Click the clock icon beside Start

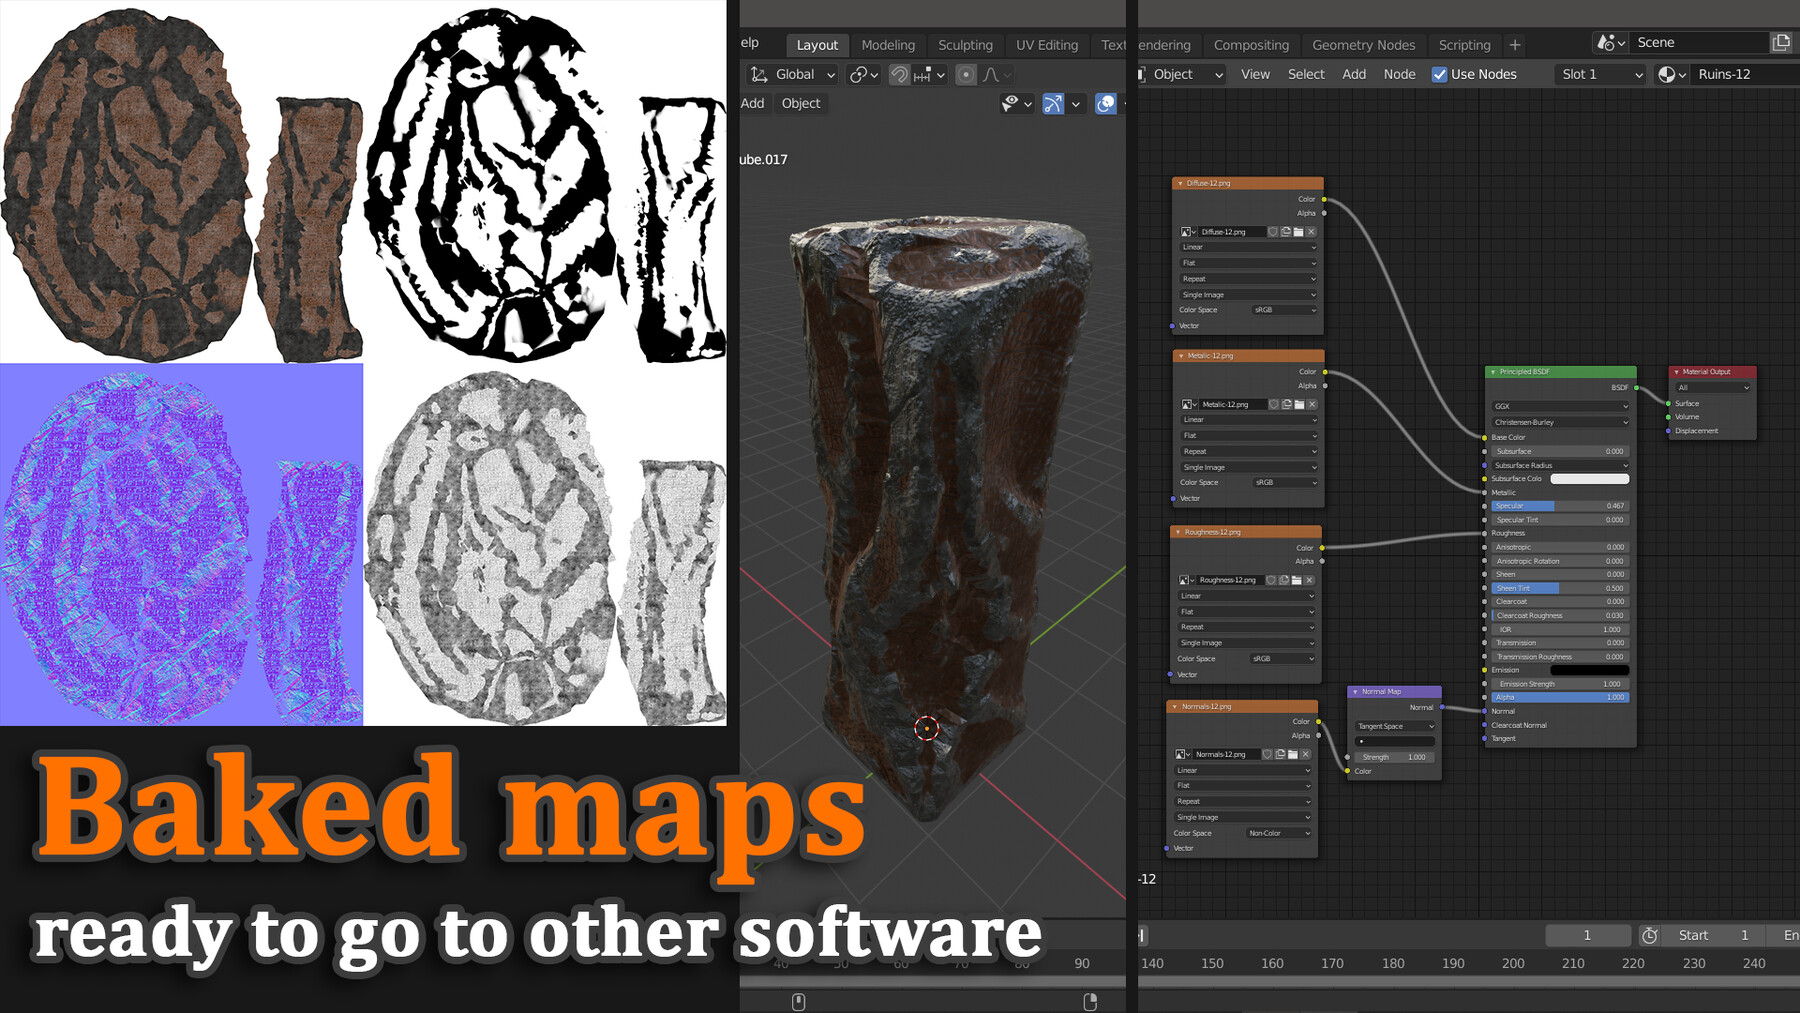pyautogui.click(x=1650, y=935)
